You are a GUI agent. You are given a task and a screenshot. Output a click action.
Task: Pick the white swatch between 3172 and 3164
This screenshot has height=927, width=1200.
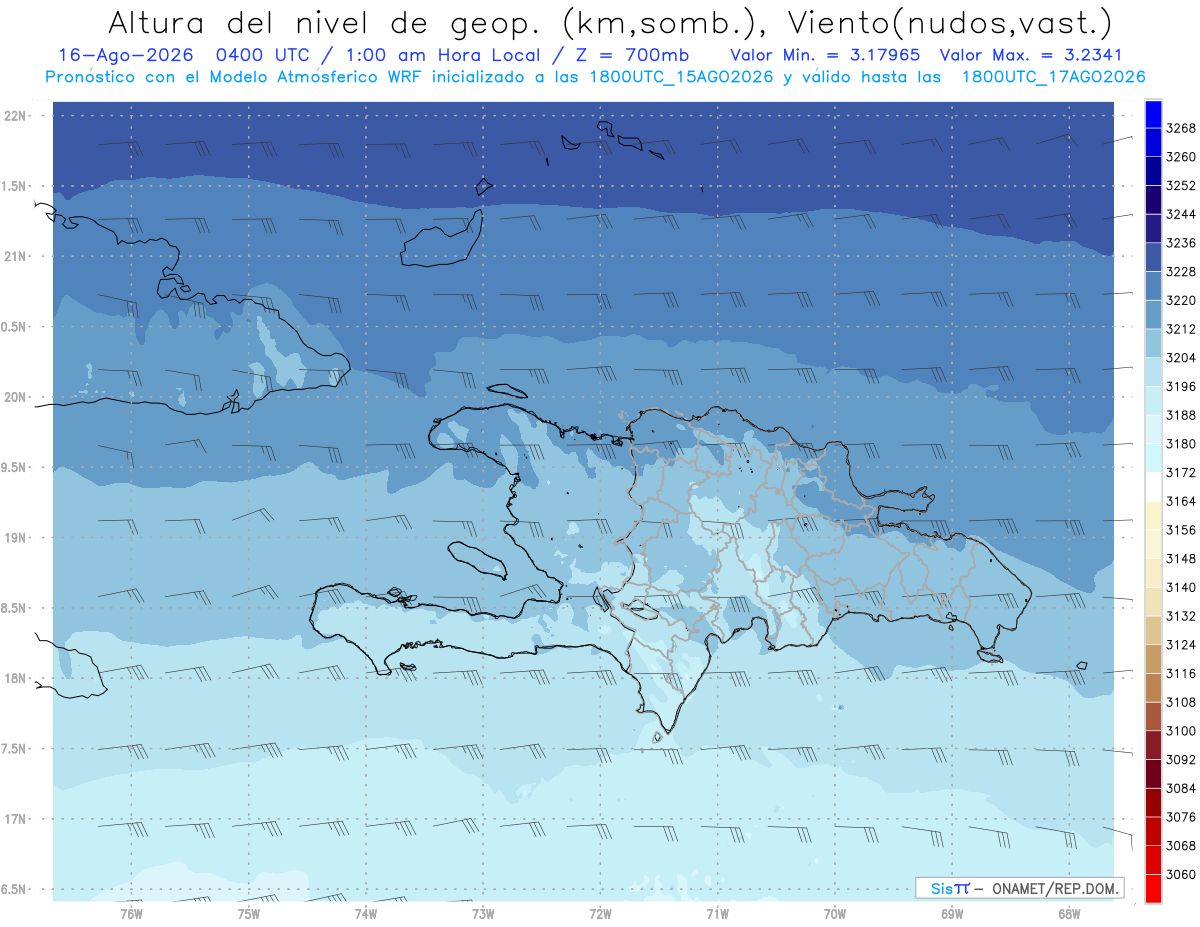(1153, 487)
